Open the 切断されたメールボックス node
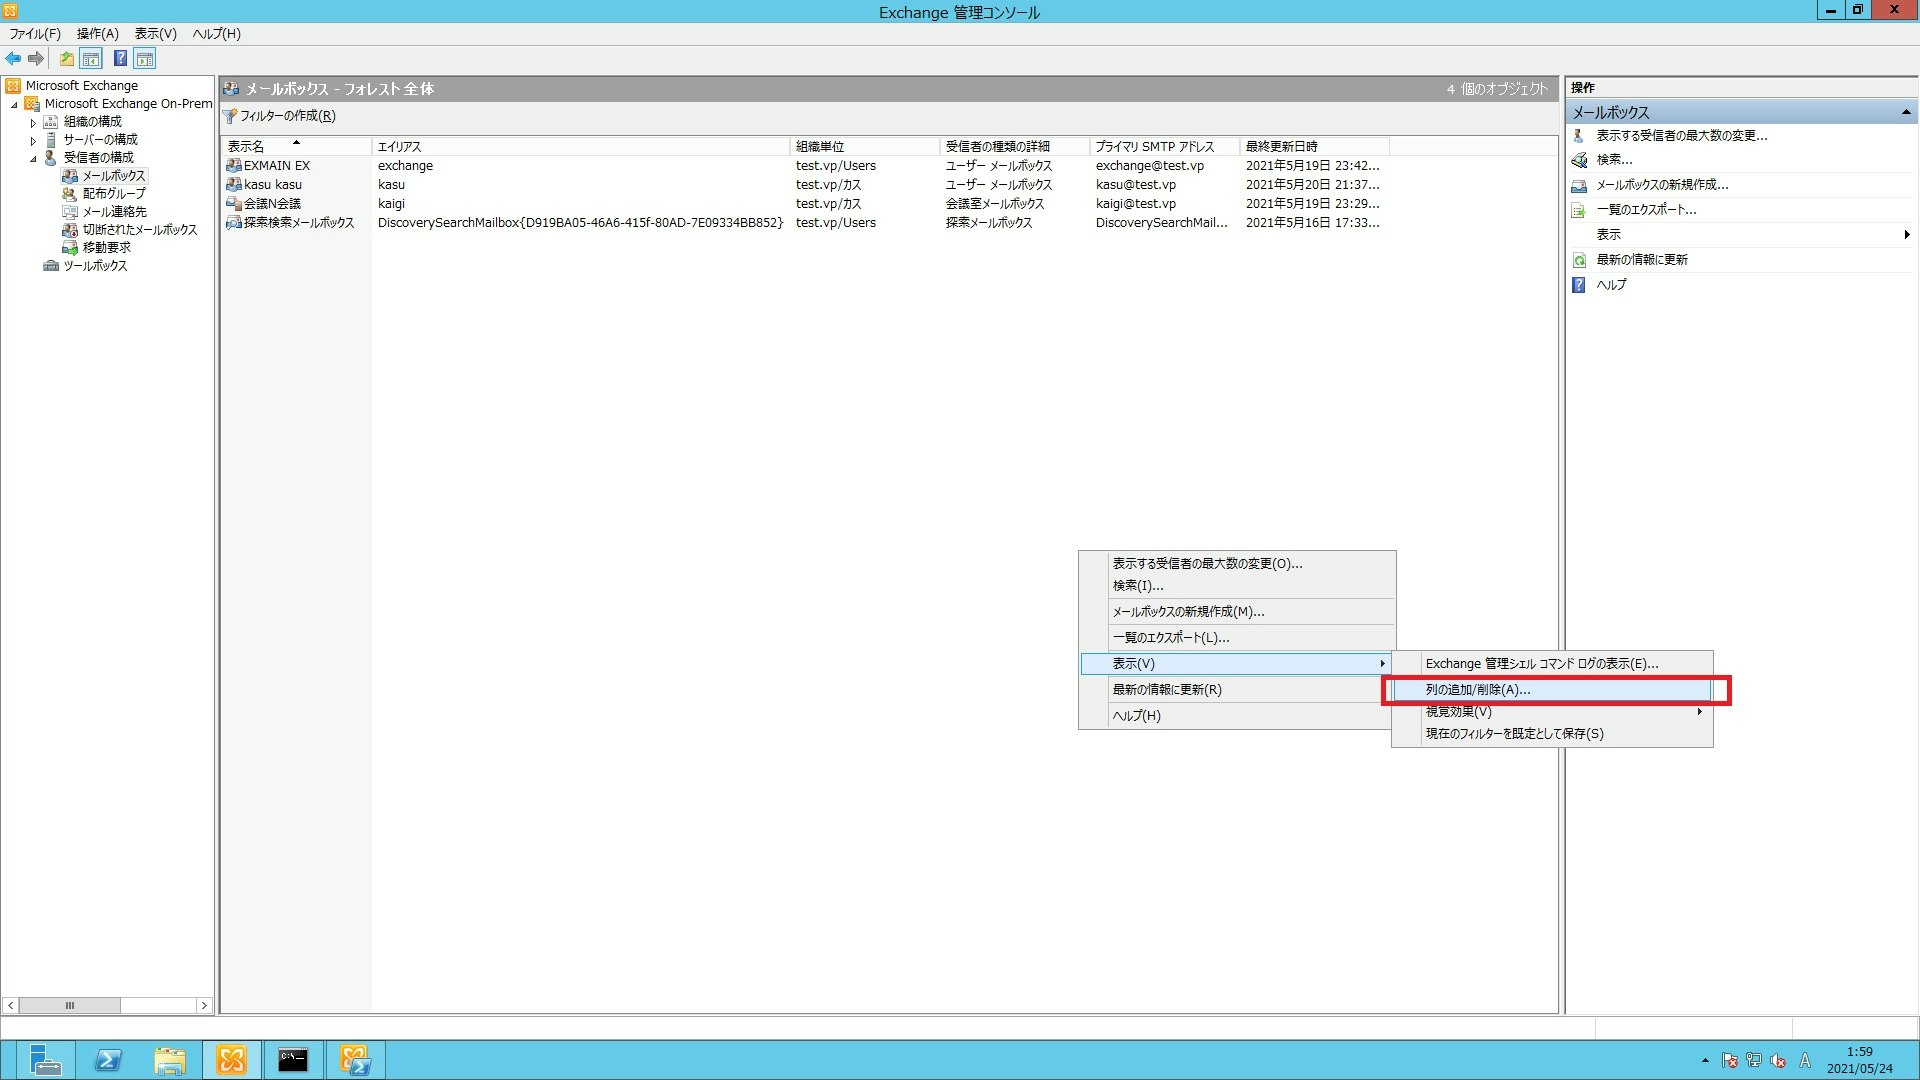This screenshot has height=1080, width=1920. [x=139, y=230]
